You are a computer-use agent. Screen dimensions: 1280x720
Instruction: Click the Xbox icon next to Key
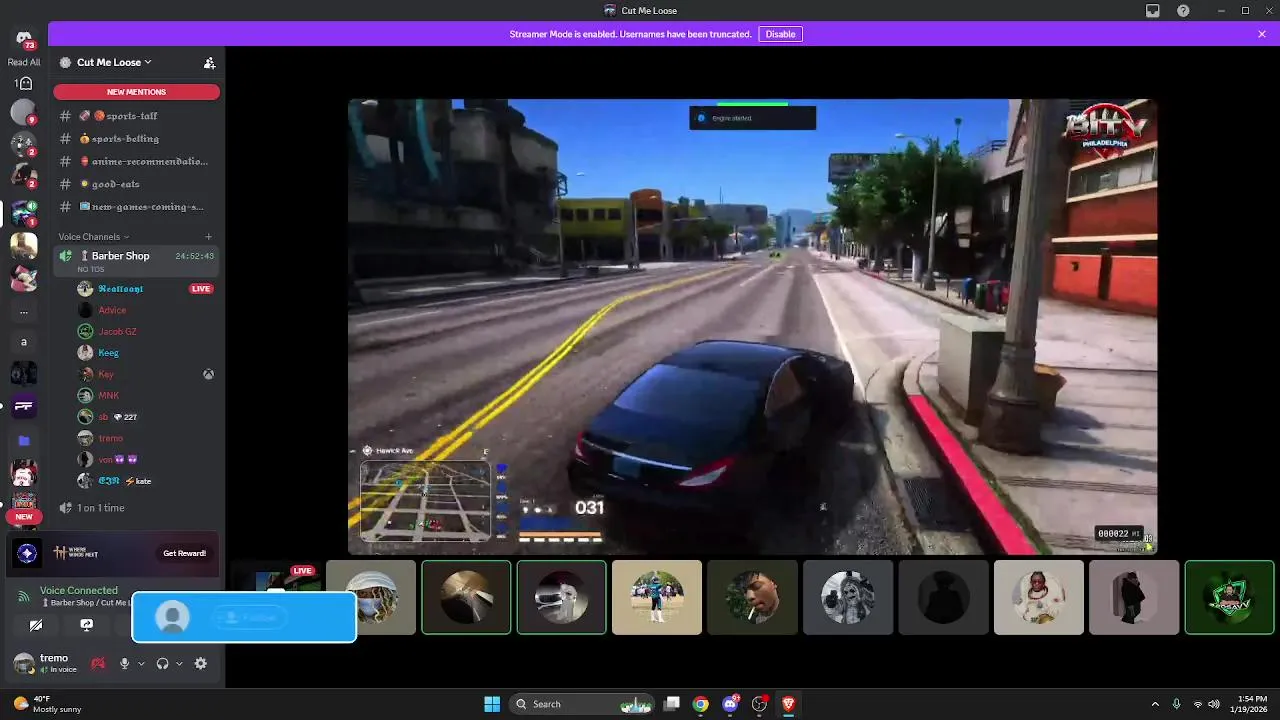pyautogui.click(x=208, y=374)
